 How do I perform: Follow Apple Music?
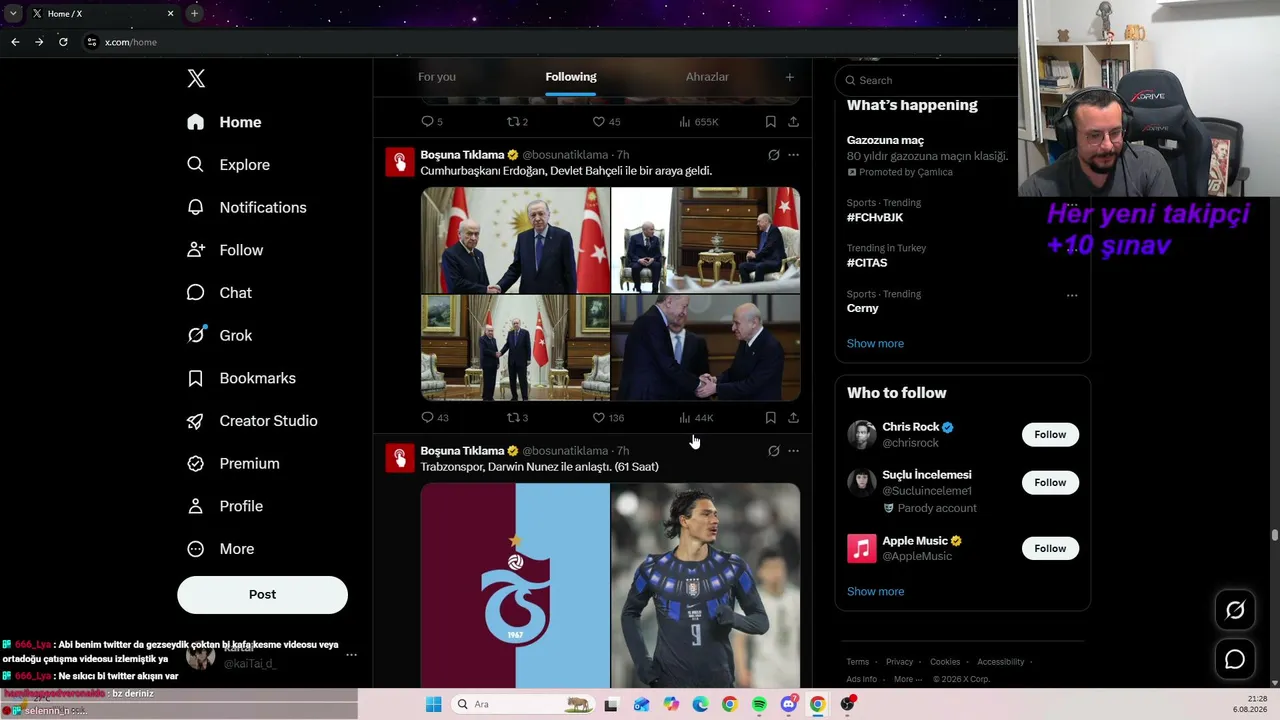(1050, 549)
